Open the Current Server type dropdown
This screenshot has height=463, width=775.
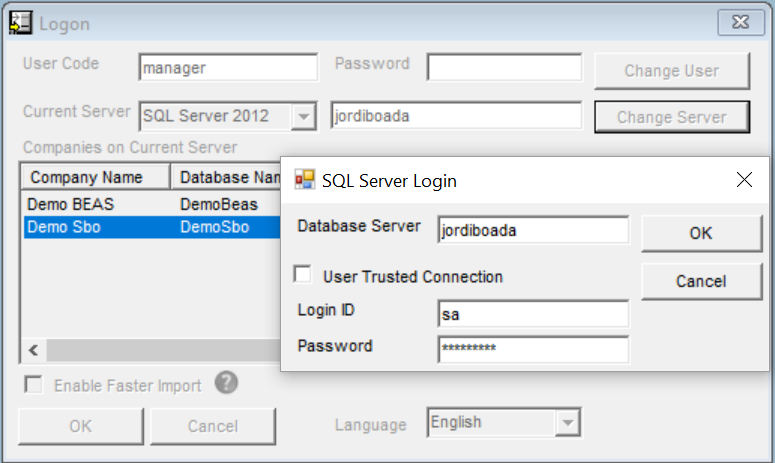(x=303, y=117)
